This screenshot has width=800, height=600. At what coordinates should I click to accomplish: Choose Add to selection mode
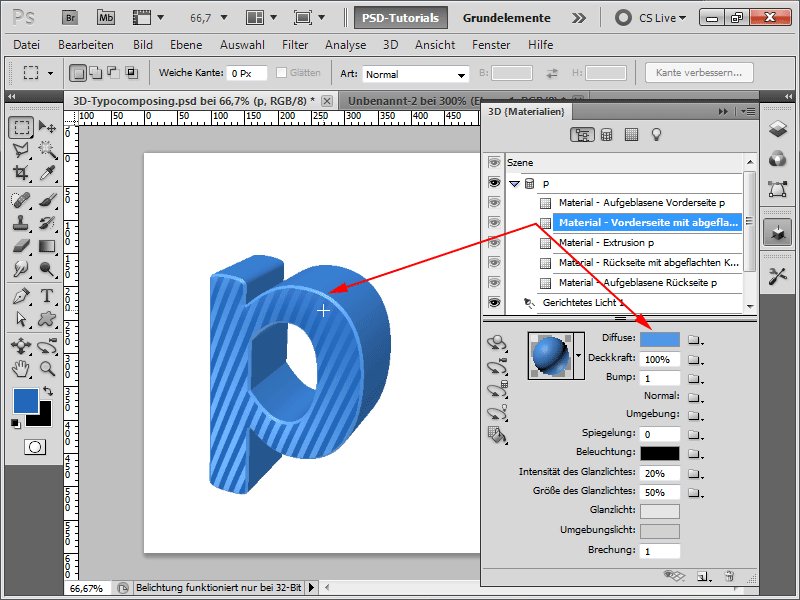95,73
